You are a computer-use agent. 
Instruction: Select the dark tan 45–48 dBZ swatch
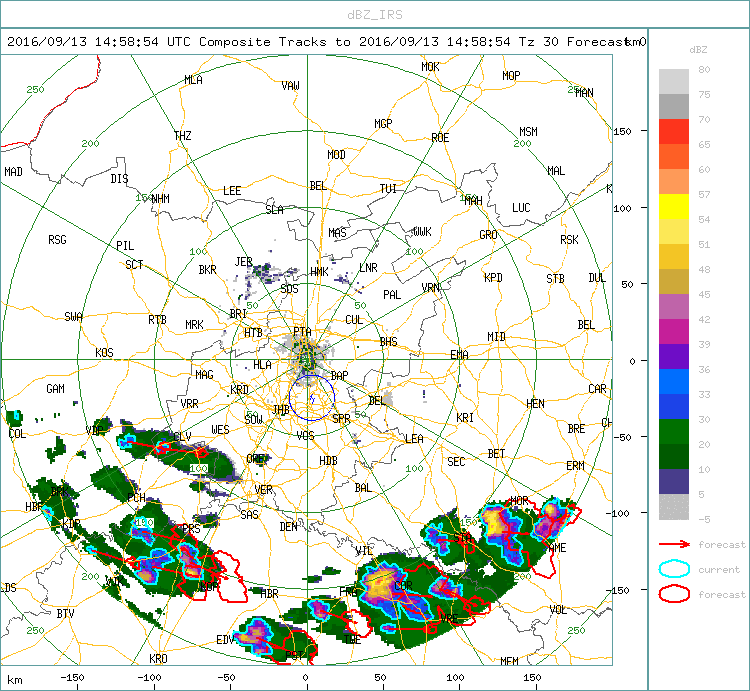674,282
